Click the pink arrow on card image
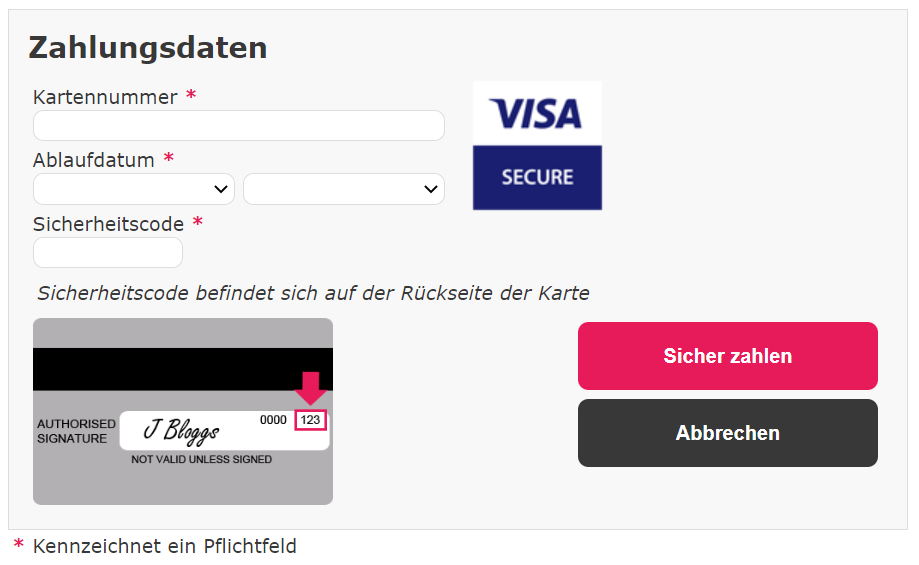The height and width of the screenshot is (565, 919). pos(311,388)
